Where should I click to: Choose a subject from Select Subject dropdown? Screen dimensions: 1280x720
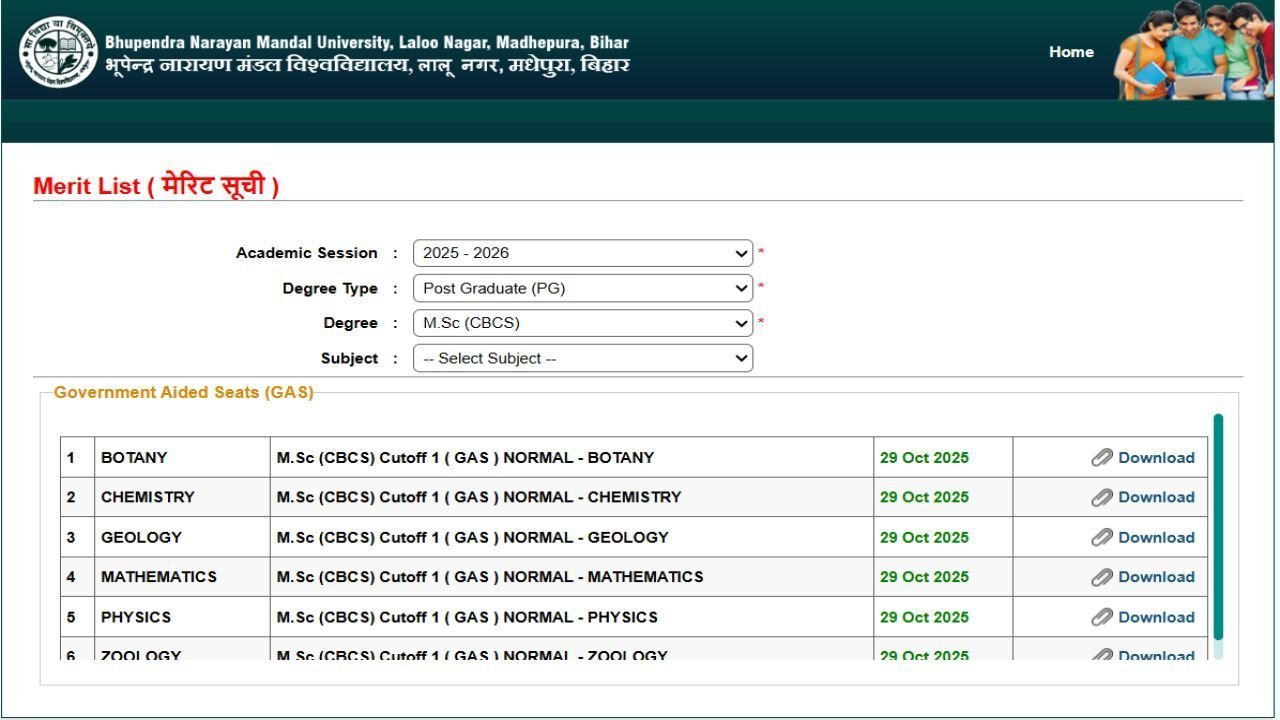point(583,358)
